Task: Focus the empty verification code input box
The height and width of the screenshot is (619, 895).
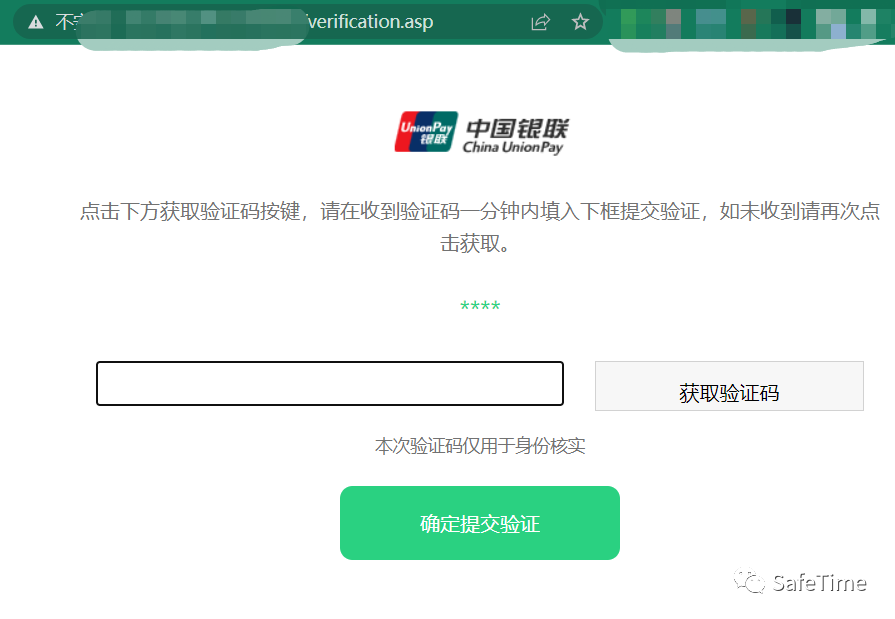Action: tap(330, 384)
